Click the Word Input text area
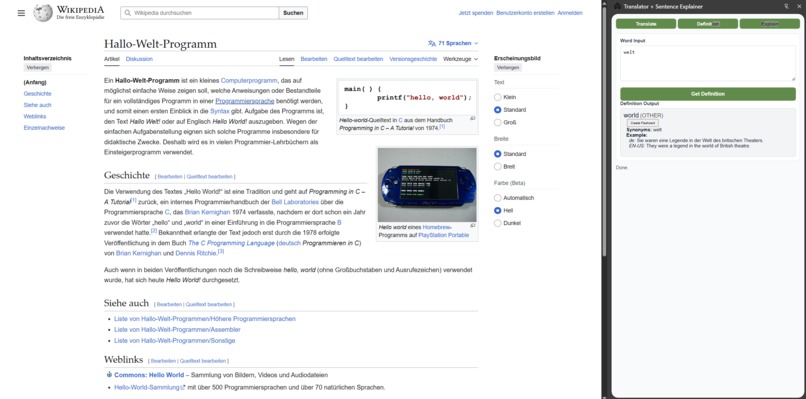The image size is (806, 399). 708,63
